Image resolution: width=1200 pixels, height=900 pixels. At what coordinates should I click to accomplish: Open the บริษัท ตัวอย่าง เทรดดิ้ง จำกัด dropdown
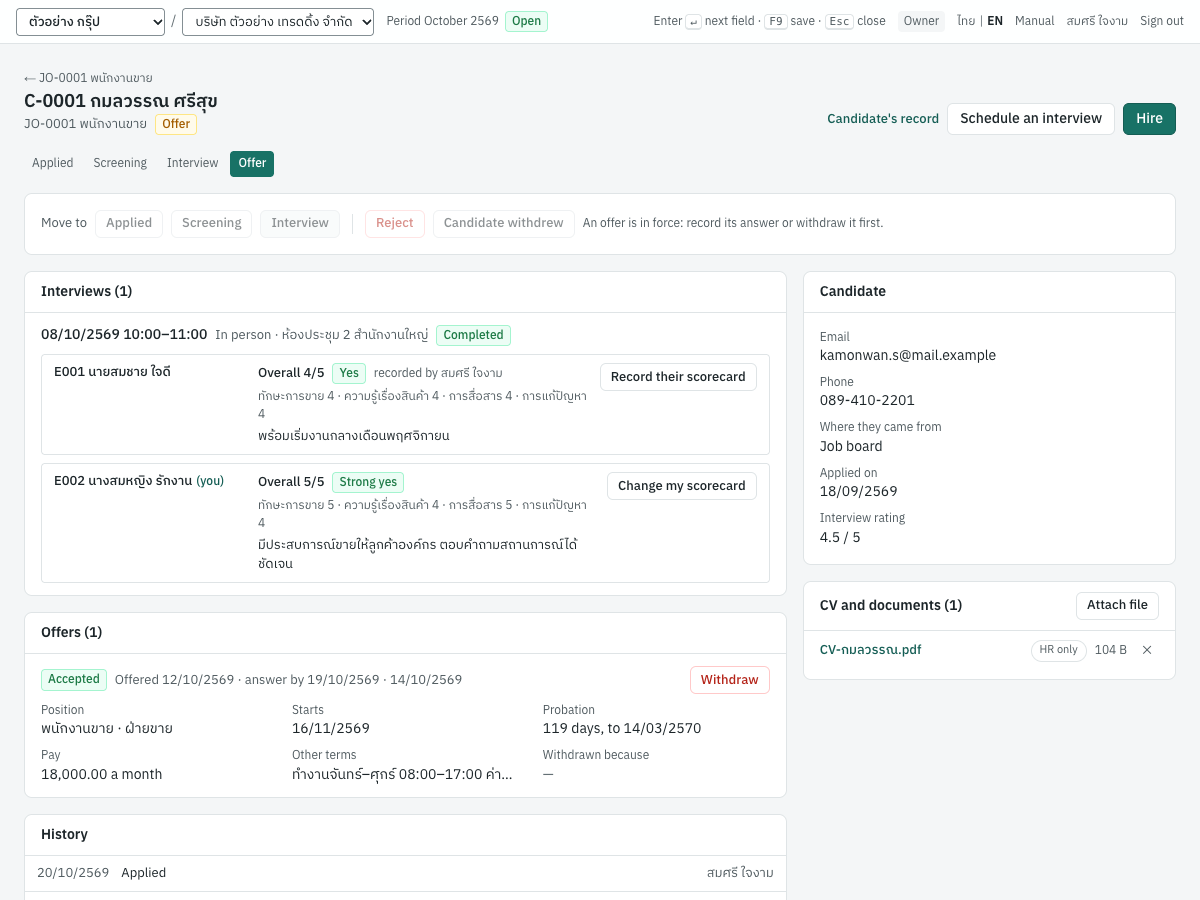[278, 22]
